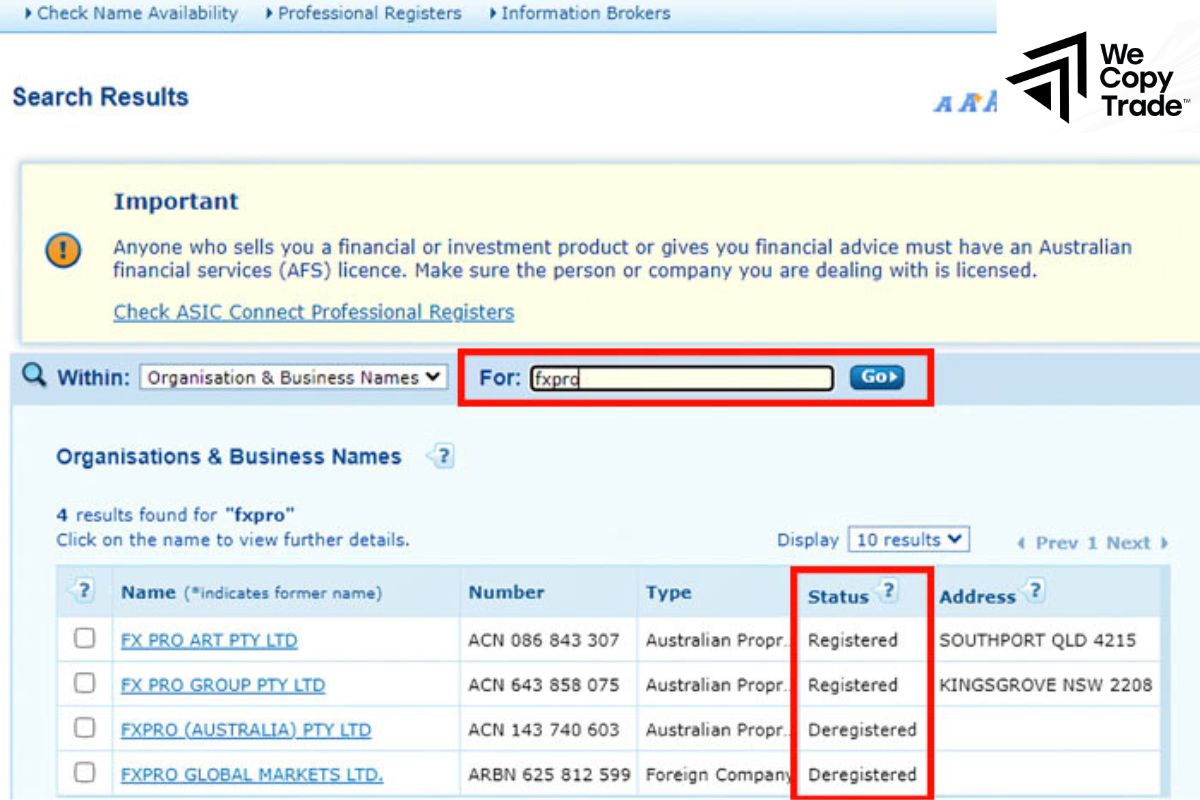The height and width of the screenshot is (800, 1200).
Task: Open help for Organisations & Business Names
Action: [x=441, y=456]
